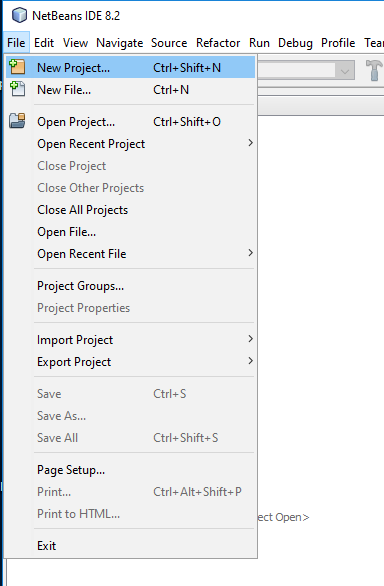
Task: Expand the Export Project submenu arrow
Action: click(x=251, y=361)
